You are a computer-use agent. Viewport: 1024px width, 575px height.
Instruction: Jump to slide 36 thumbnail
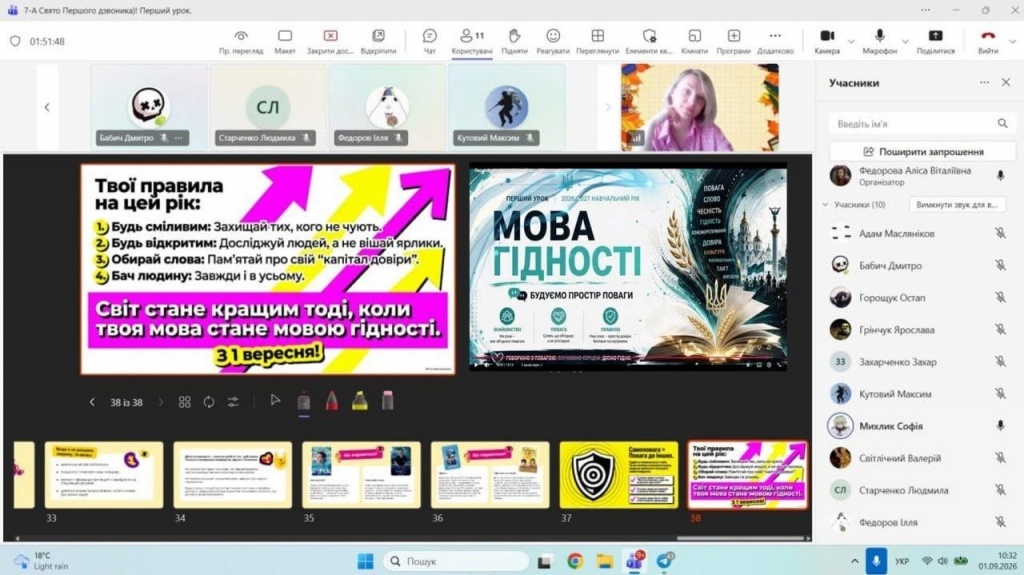490,475
